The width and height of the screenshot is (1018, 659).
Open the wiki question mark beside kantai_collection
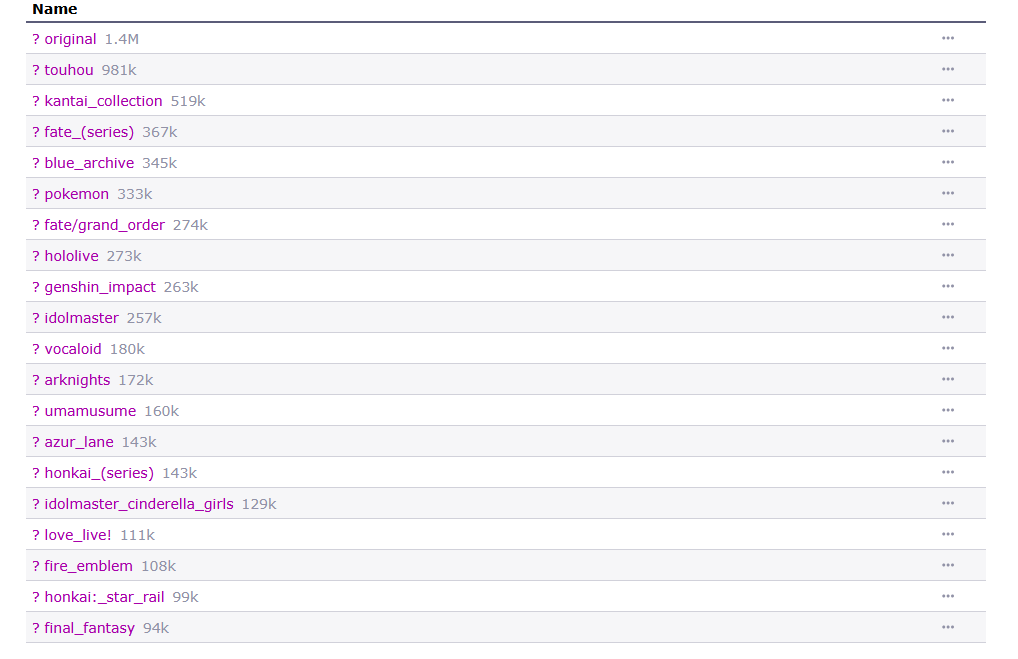(36, 101)
